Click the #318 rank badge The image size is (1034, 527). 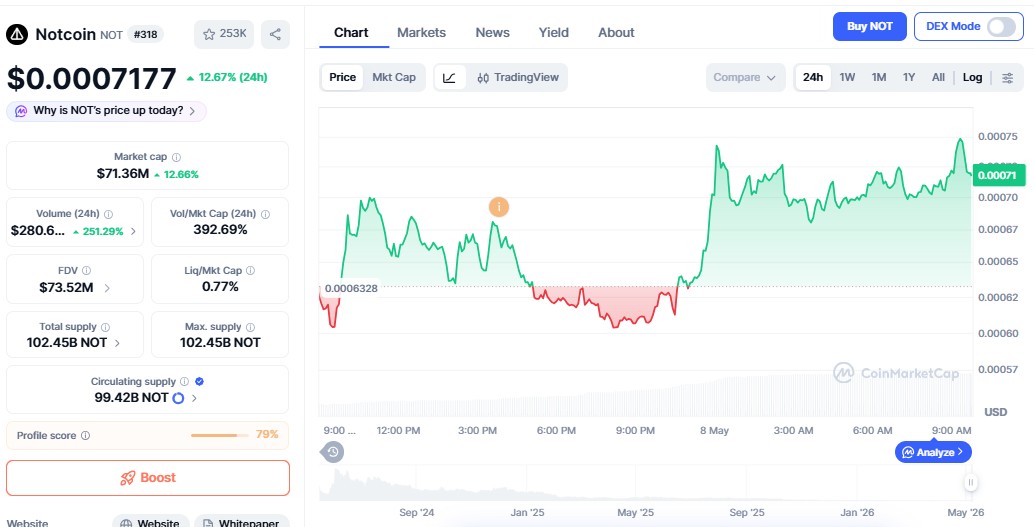(x=145, y=34)
